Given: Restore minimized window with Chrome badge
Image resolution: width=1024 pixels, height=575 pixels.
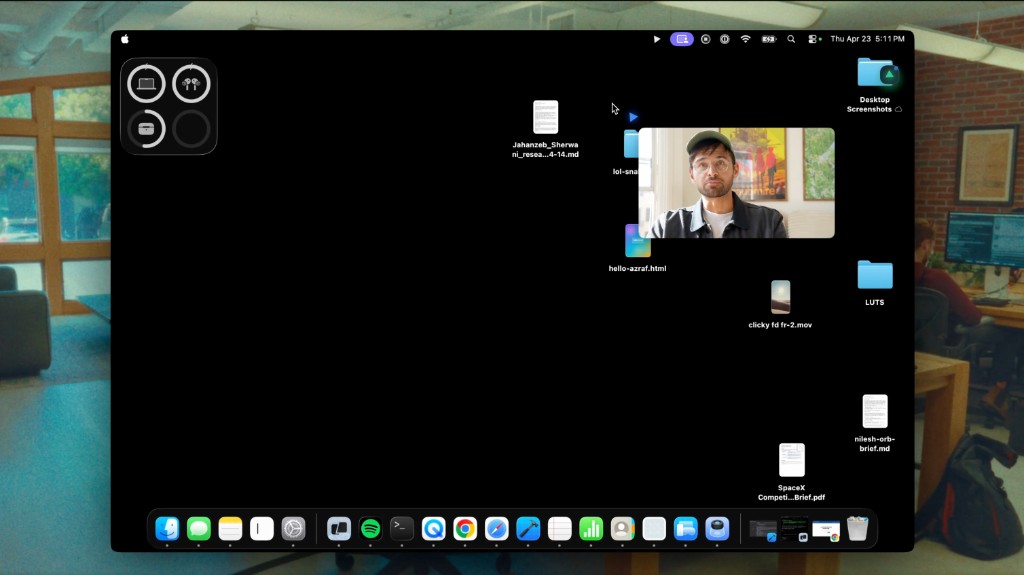Looking at the screenshot, I should (826, 531).
